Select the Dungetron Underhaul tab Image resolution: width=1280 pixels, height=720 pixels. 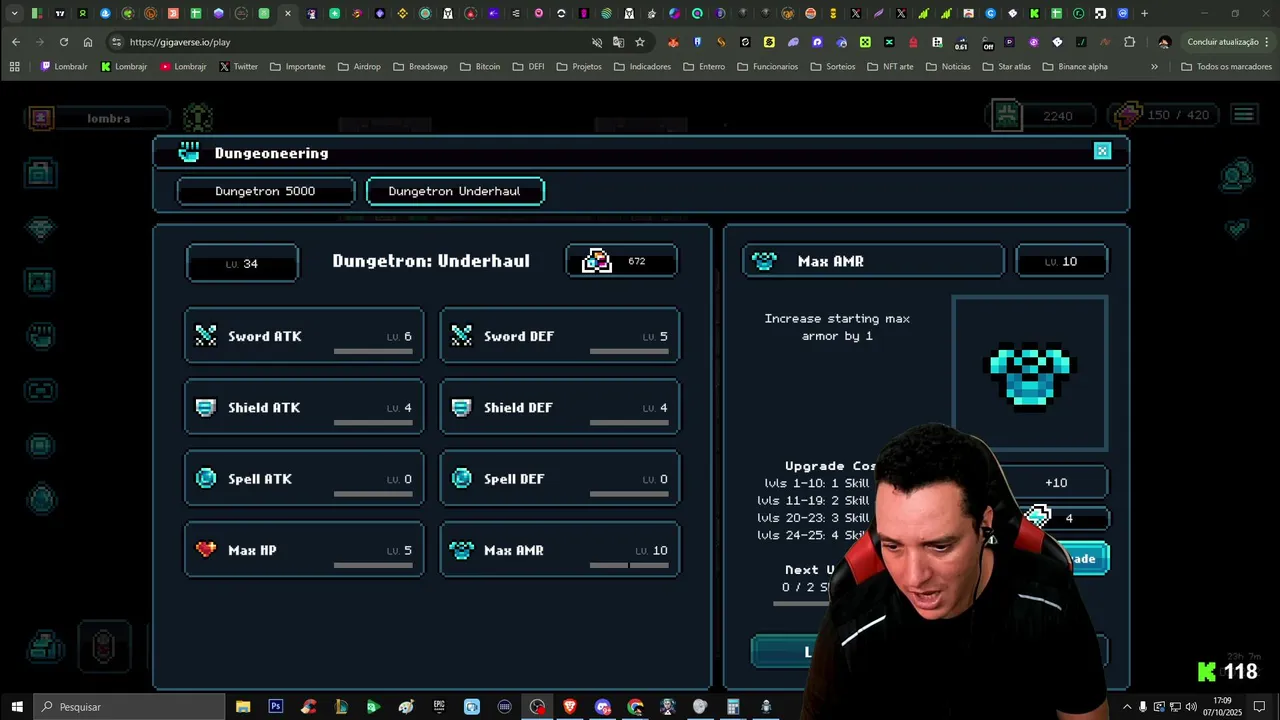(x=455, y=191)
